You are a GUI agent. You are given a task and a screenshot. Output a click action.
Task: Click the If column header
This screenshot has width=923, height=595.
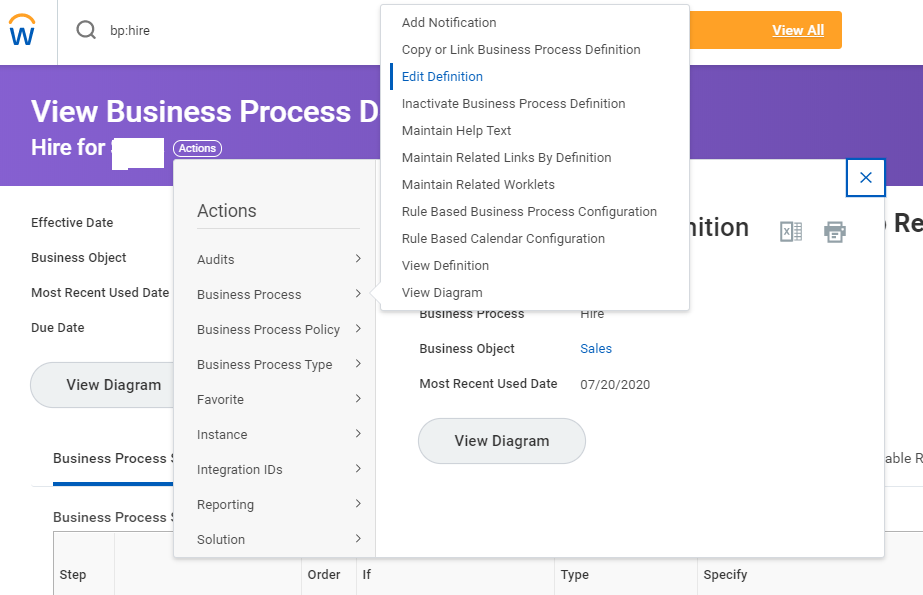[366, 574]
